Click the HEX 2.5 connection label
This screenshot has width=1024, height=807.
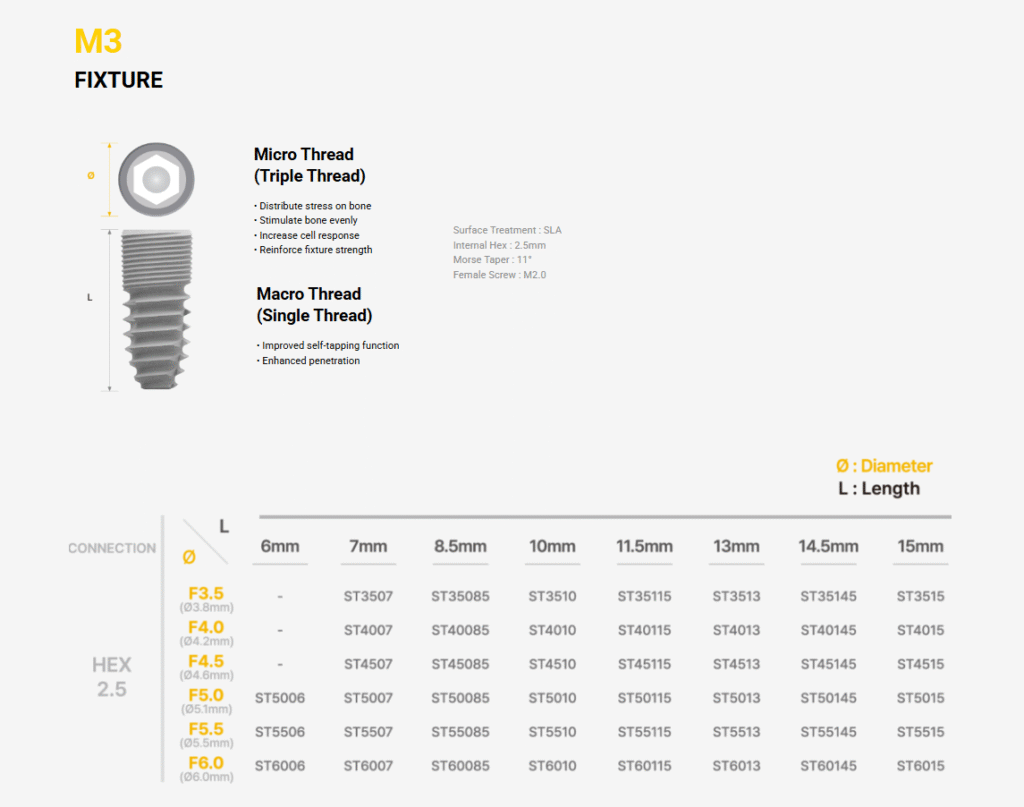point(112,677)
